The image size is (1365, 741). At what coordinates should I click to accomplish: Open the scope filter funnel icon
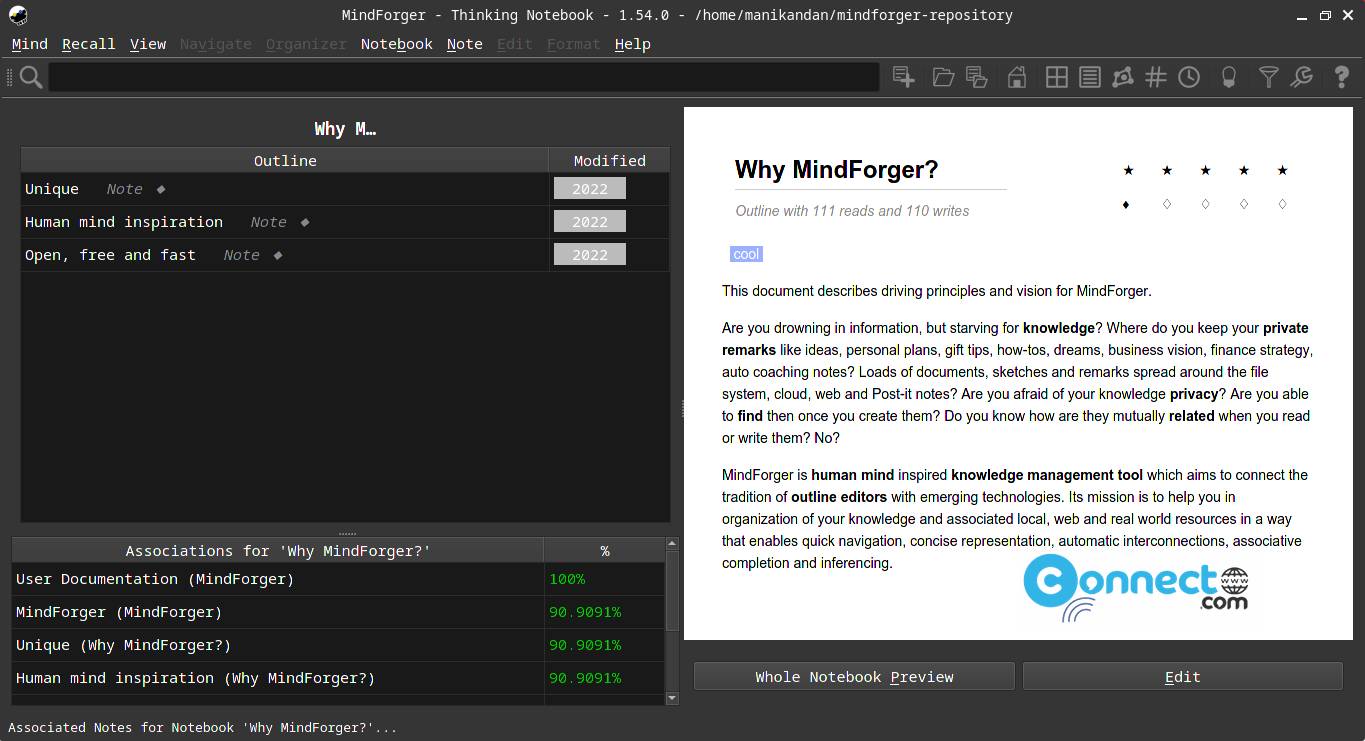point(1268,77)
